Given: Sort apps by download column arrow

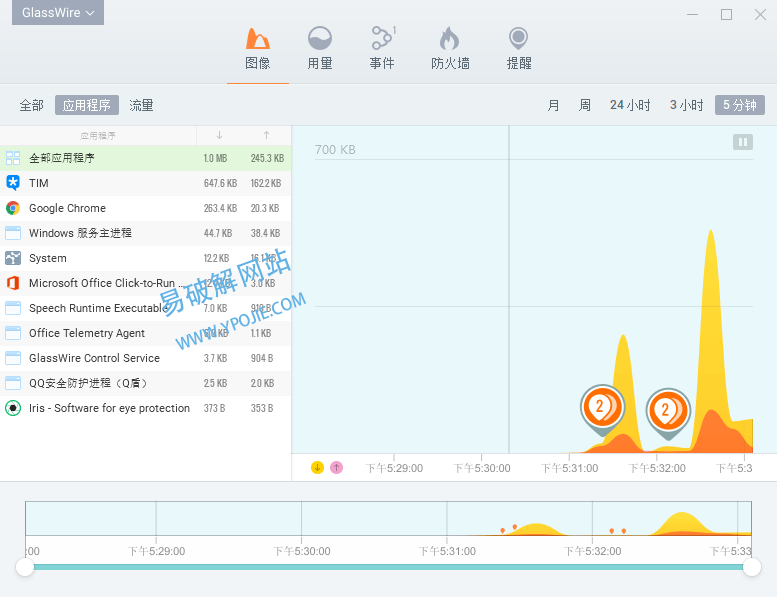Looking at the screenshot, I should pos(219,135).
